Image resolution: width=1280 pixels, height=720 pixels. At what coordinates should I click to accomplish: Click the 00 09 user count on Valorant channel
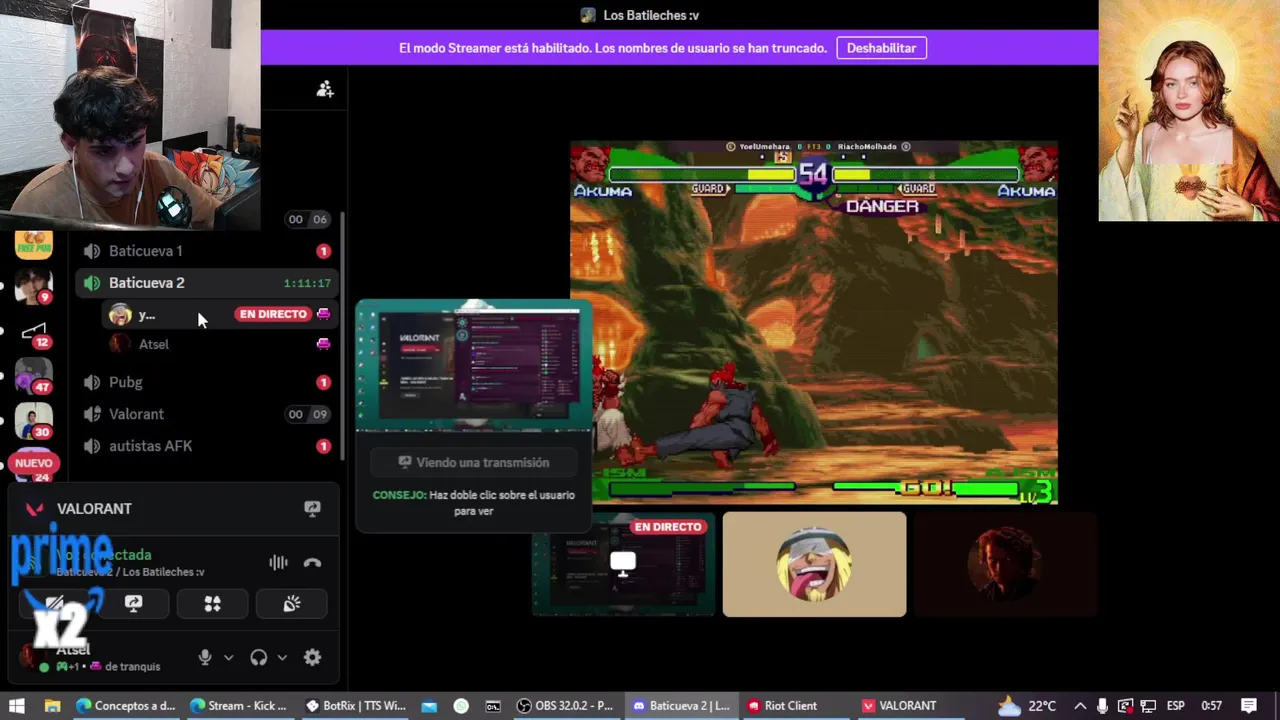(x=308, y=414)
